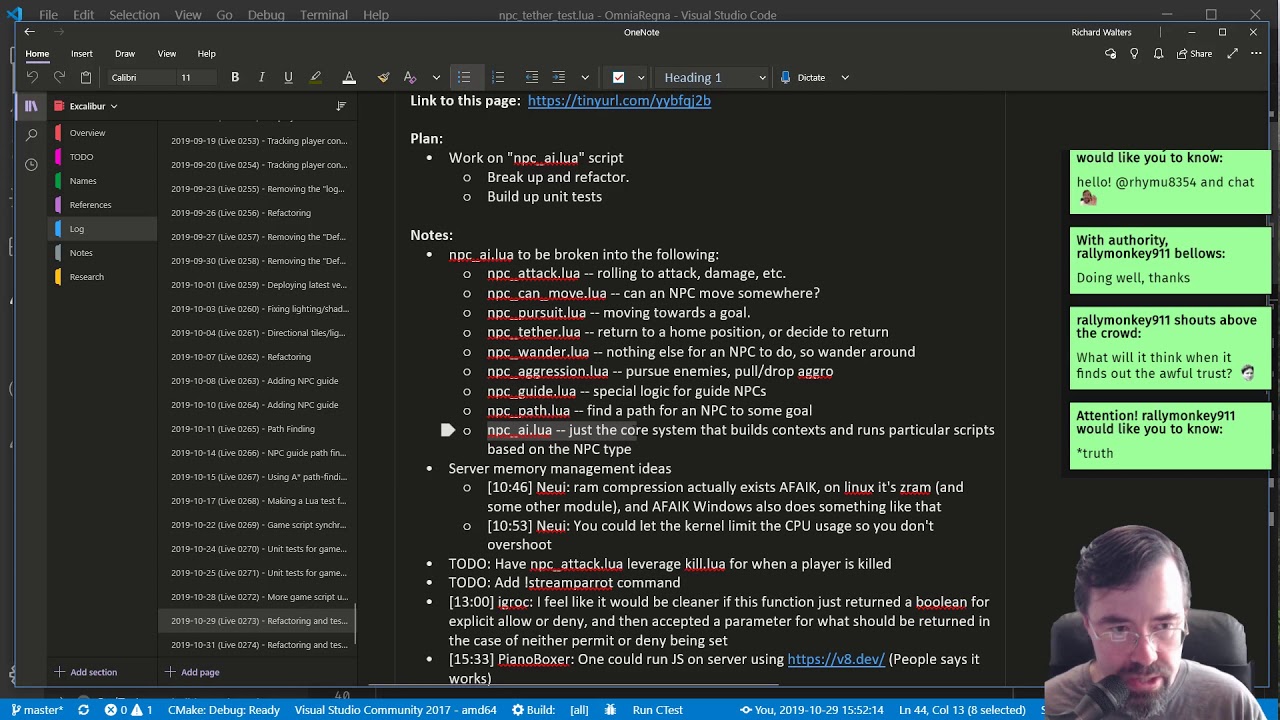The image size is (1280, 720).
Task: Open the tags dropdown arrow
Action: pyautogui.click(x=641, y=77)
